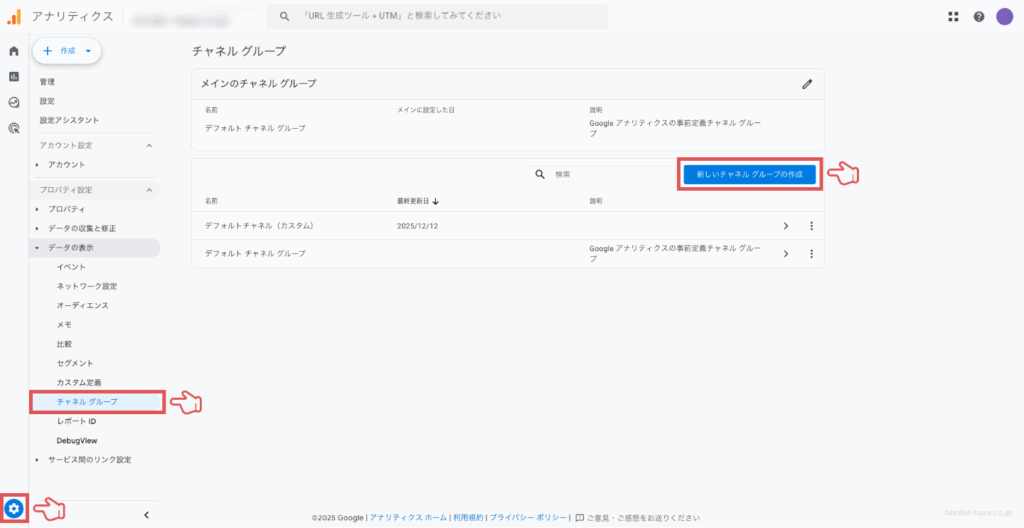Open イベント under データの表示

click(x=71, y=267)
